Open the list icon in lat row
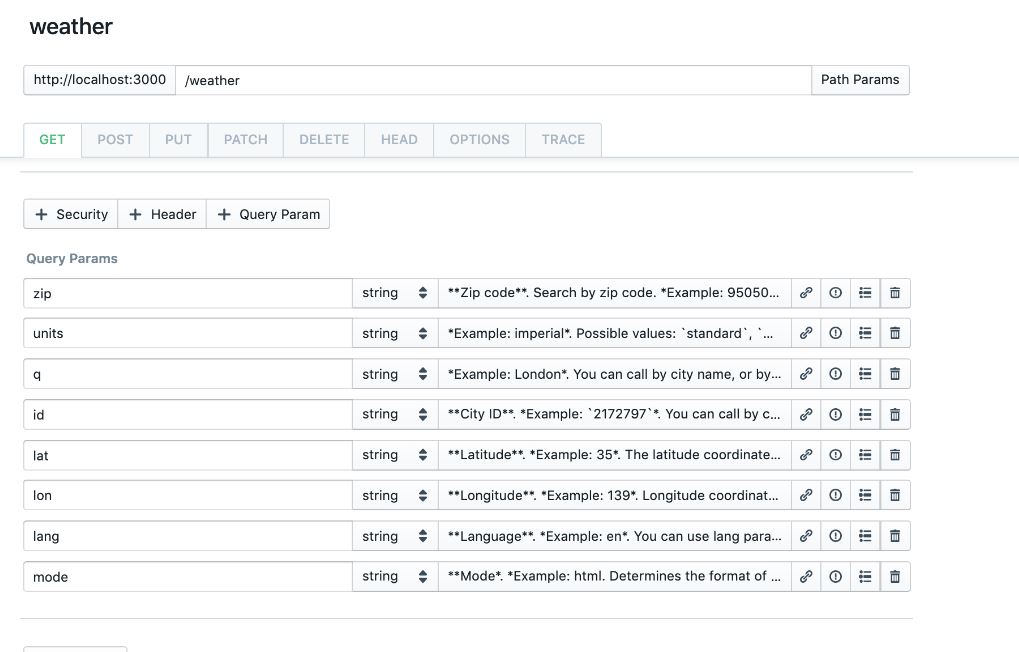Screen dimensions: 1019x652 click(865, 455)
